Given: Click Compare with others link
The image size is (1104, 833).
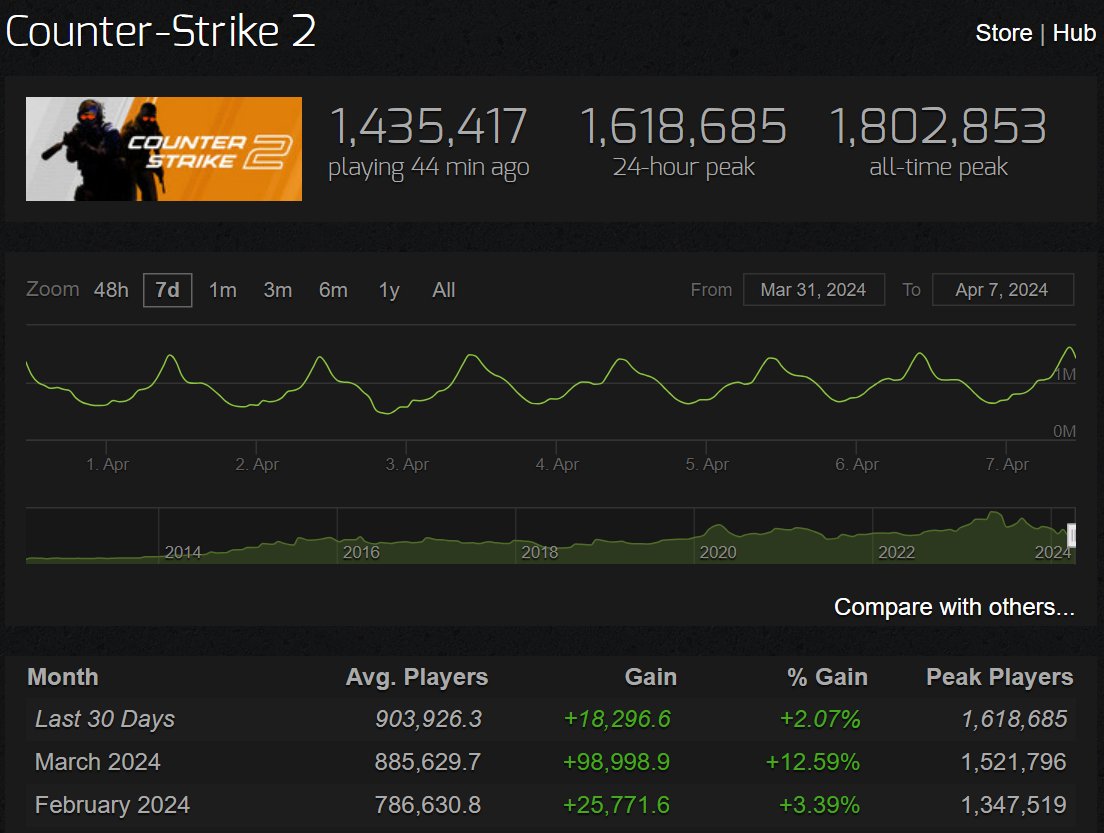Looking at the screenshot, I should click(x=954, y=607).
